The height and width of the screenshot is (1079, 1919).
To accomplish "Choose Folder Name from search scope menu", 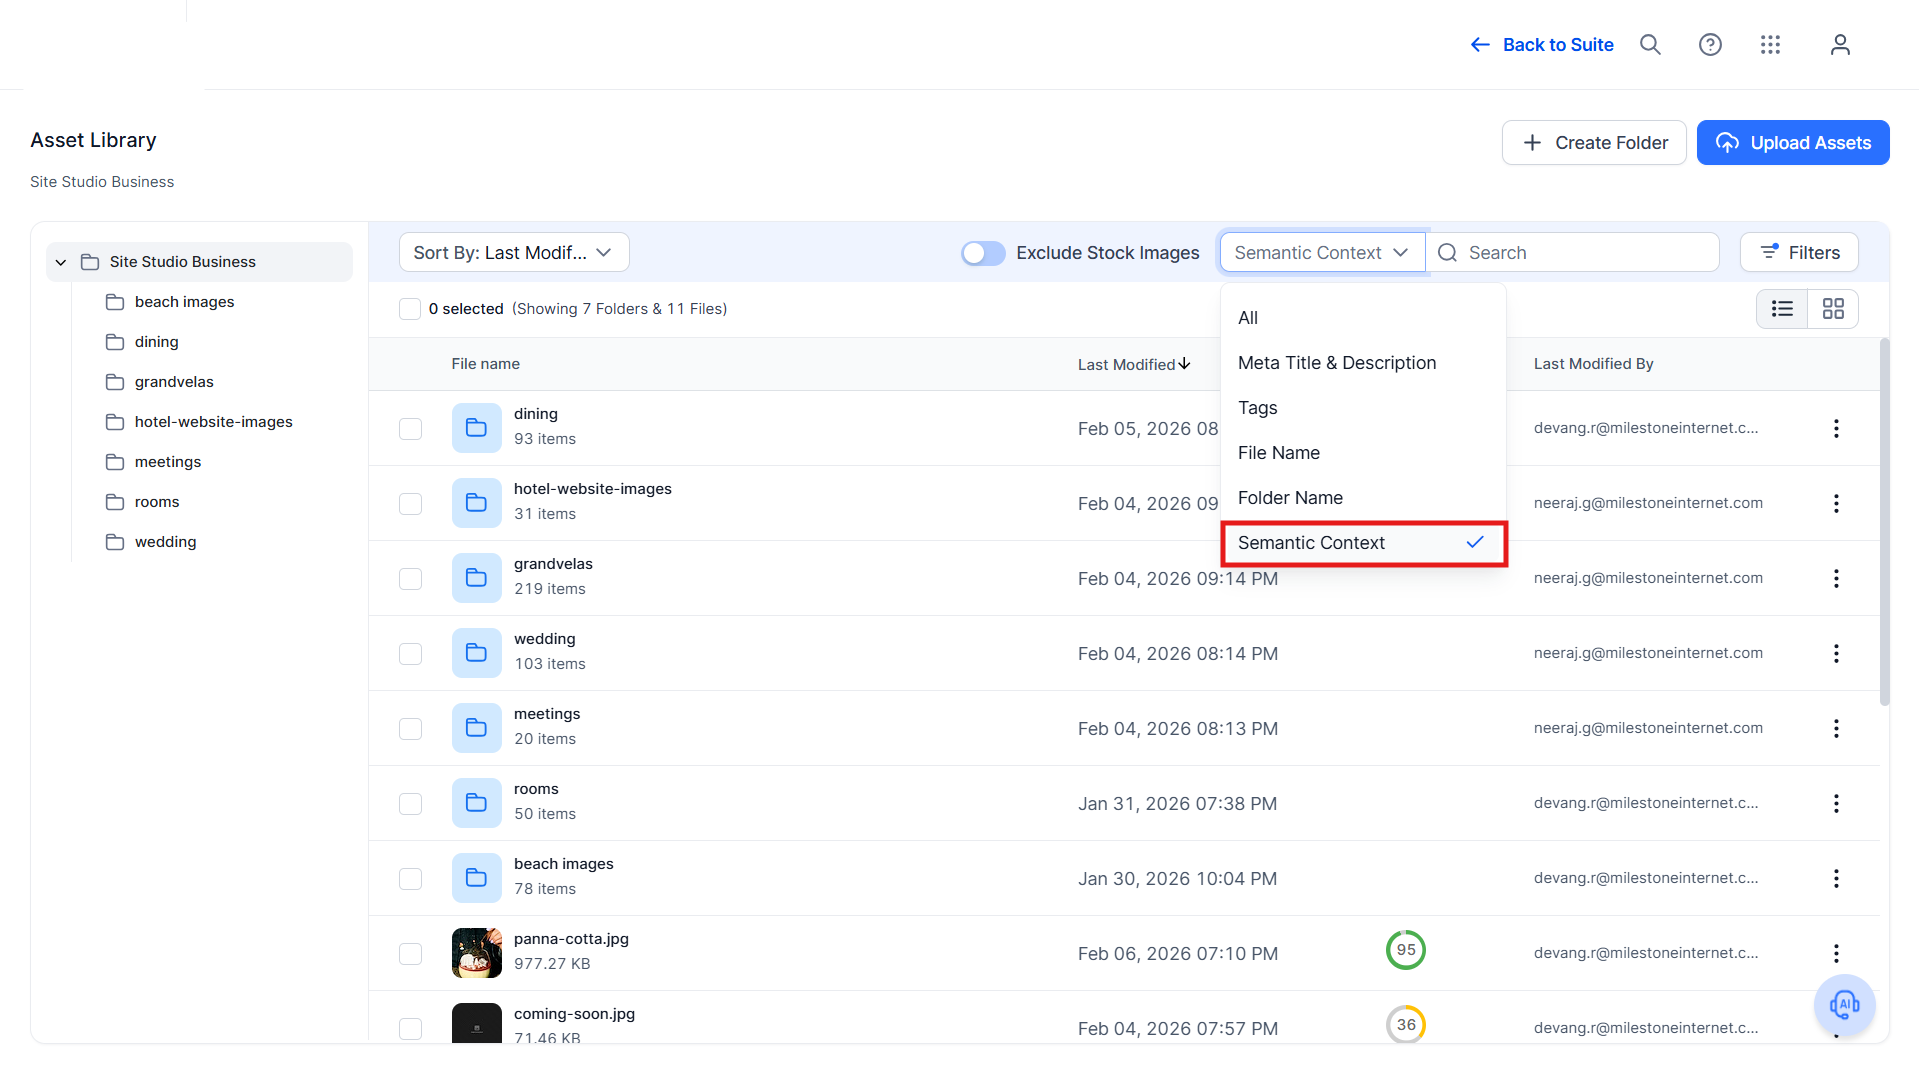I will [1363, 498].
